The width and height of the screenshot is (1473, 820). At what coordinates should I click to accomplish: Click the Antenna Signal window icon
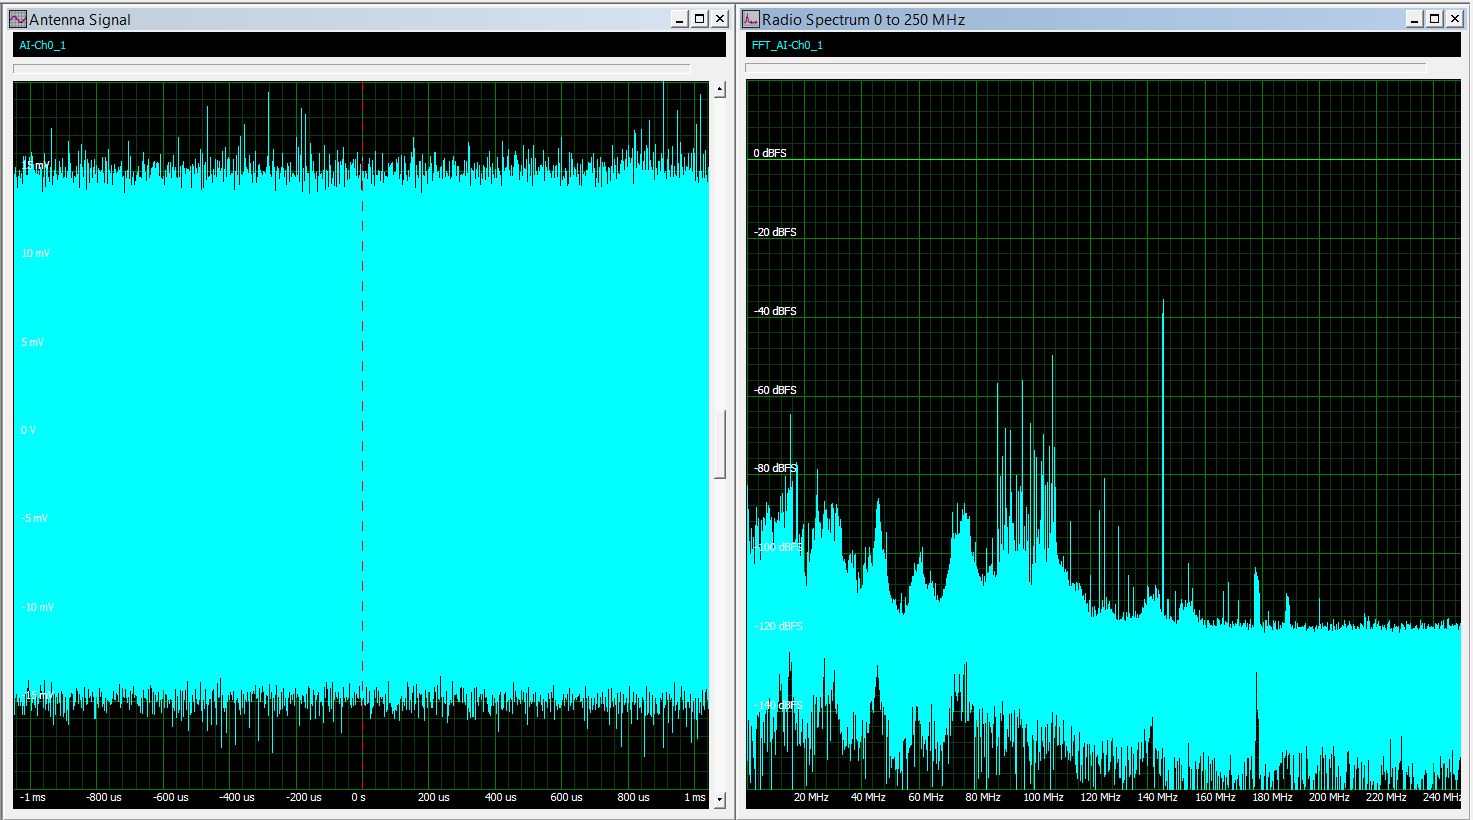18,19
